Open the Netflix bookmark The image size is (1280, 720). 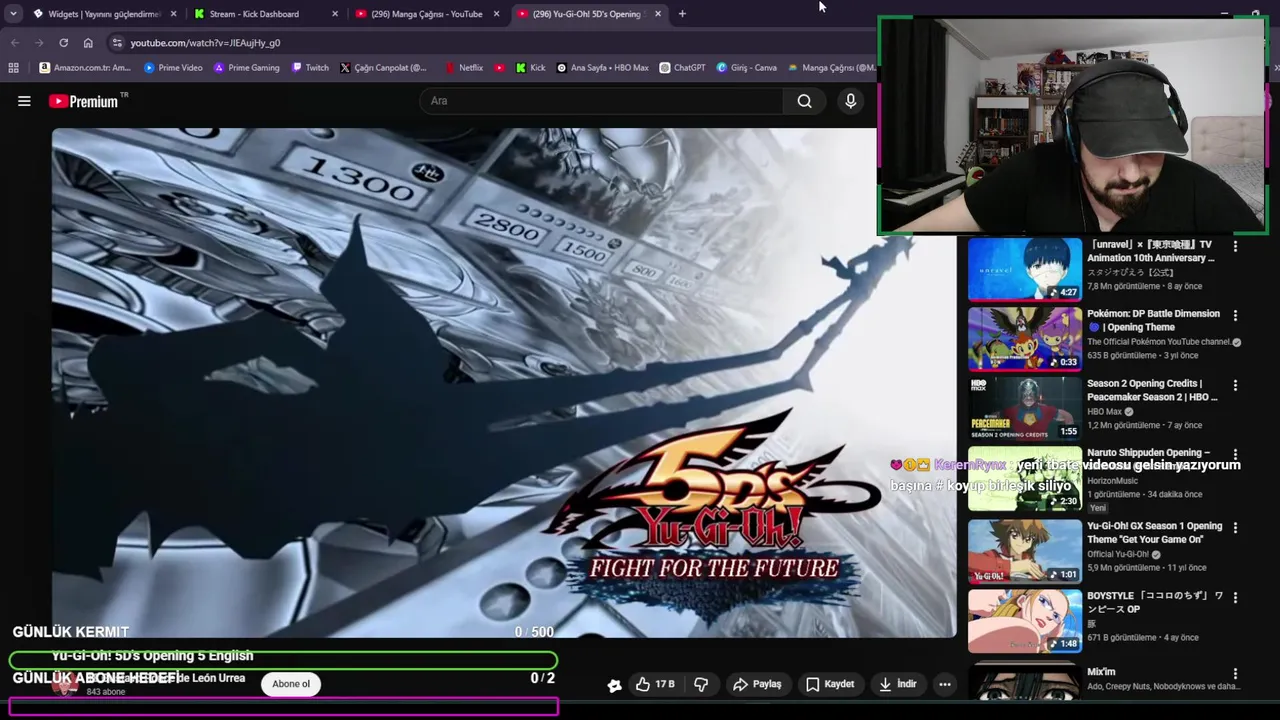[464, 68]
